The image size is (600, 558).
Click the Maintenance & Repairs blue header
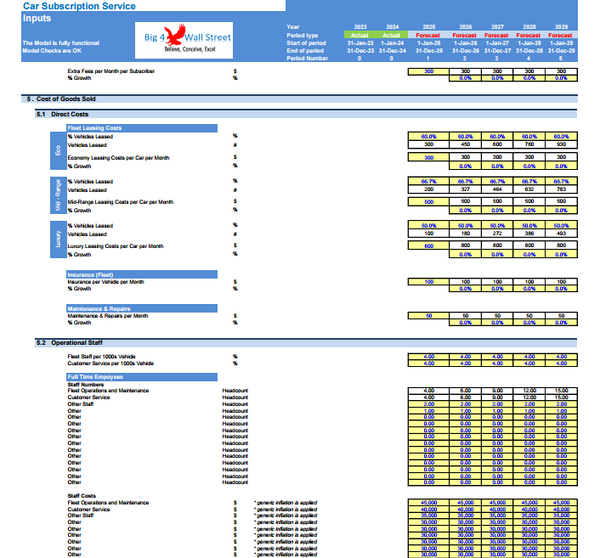click(x=140, y=307)
